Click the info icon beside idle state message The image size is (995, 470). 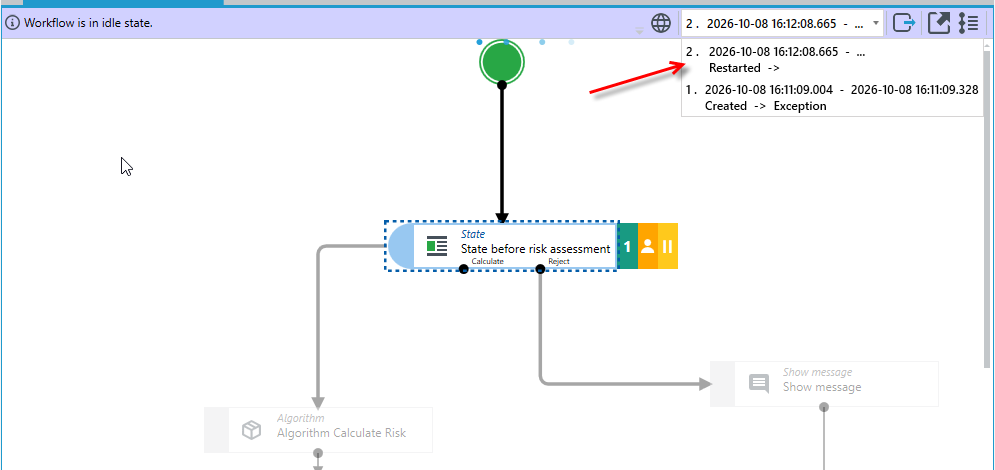click(x=13, y=23)
